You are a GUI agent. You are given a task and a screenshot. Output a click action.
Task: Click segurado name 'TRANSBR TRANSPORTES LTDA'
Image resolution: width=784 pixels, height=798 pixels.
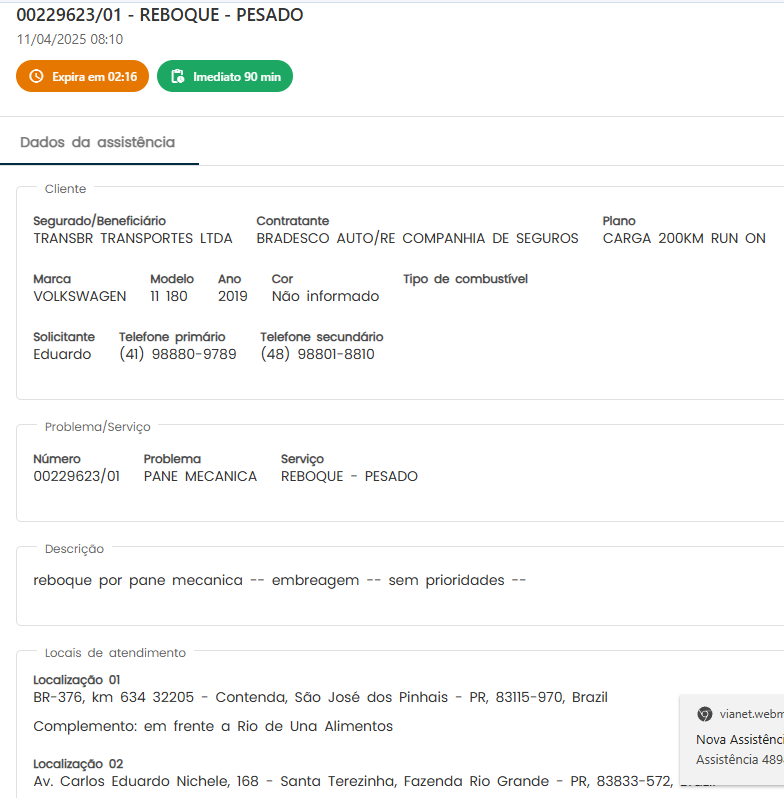click(x=133, y=238)
